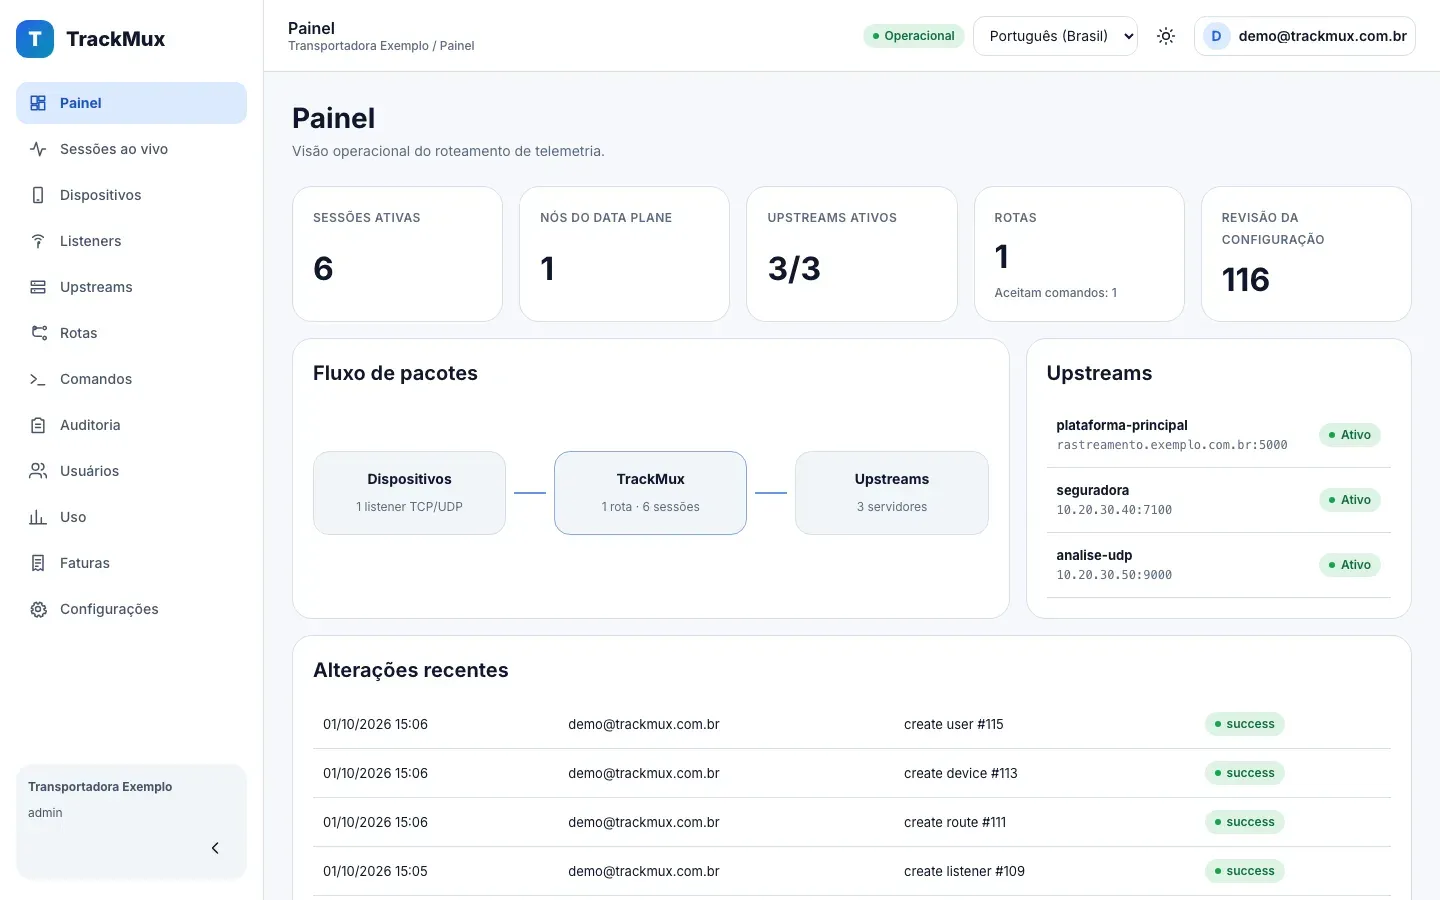Open Configurações in the sidebar
Image resolution: width=1440 pixels, height=900 pixels.
[x=131, y=609]
